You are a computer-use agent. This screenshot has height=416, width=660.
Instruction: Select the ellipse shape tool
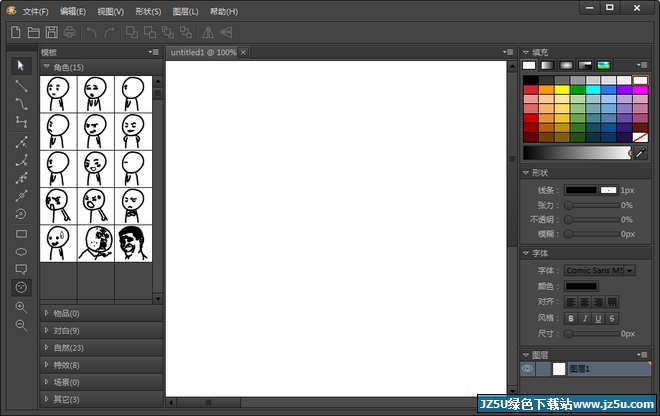(x=21, y=252)
